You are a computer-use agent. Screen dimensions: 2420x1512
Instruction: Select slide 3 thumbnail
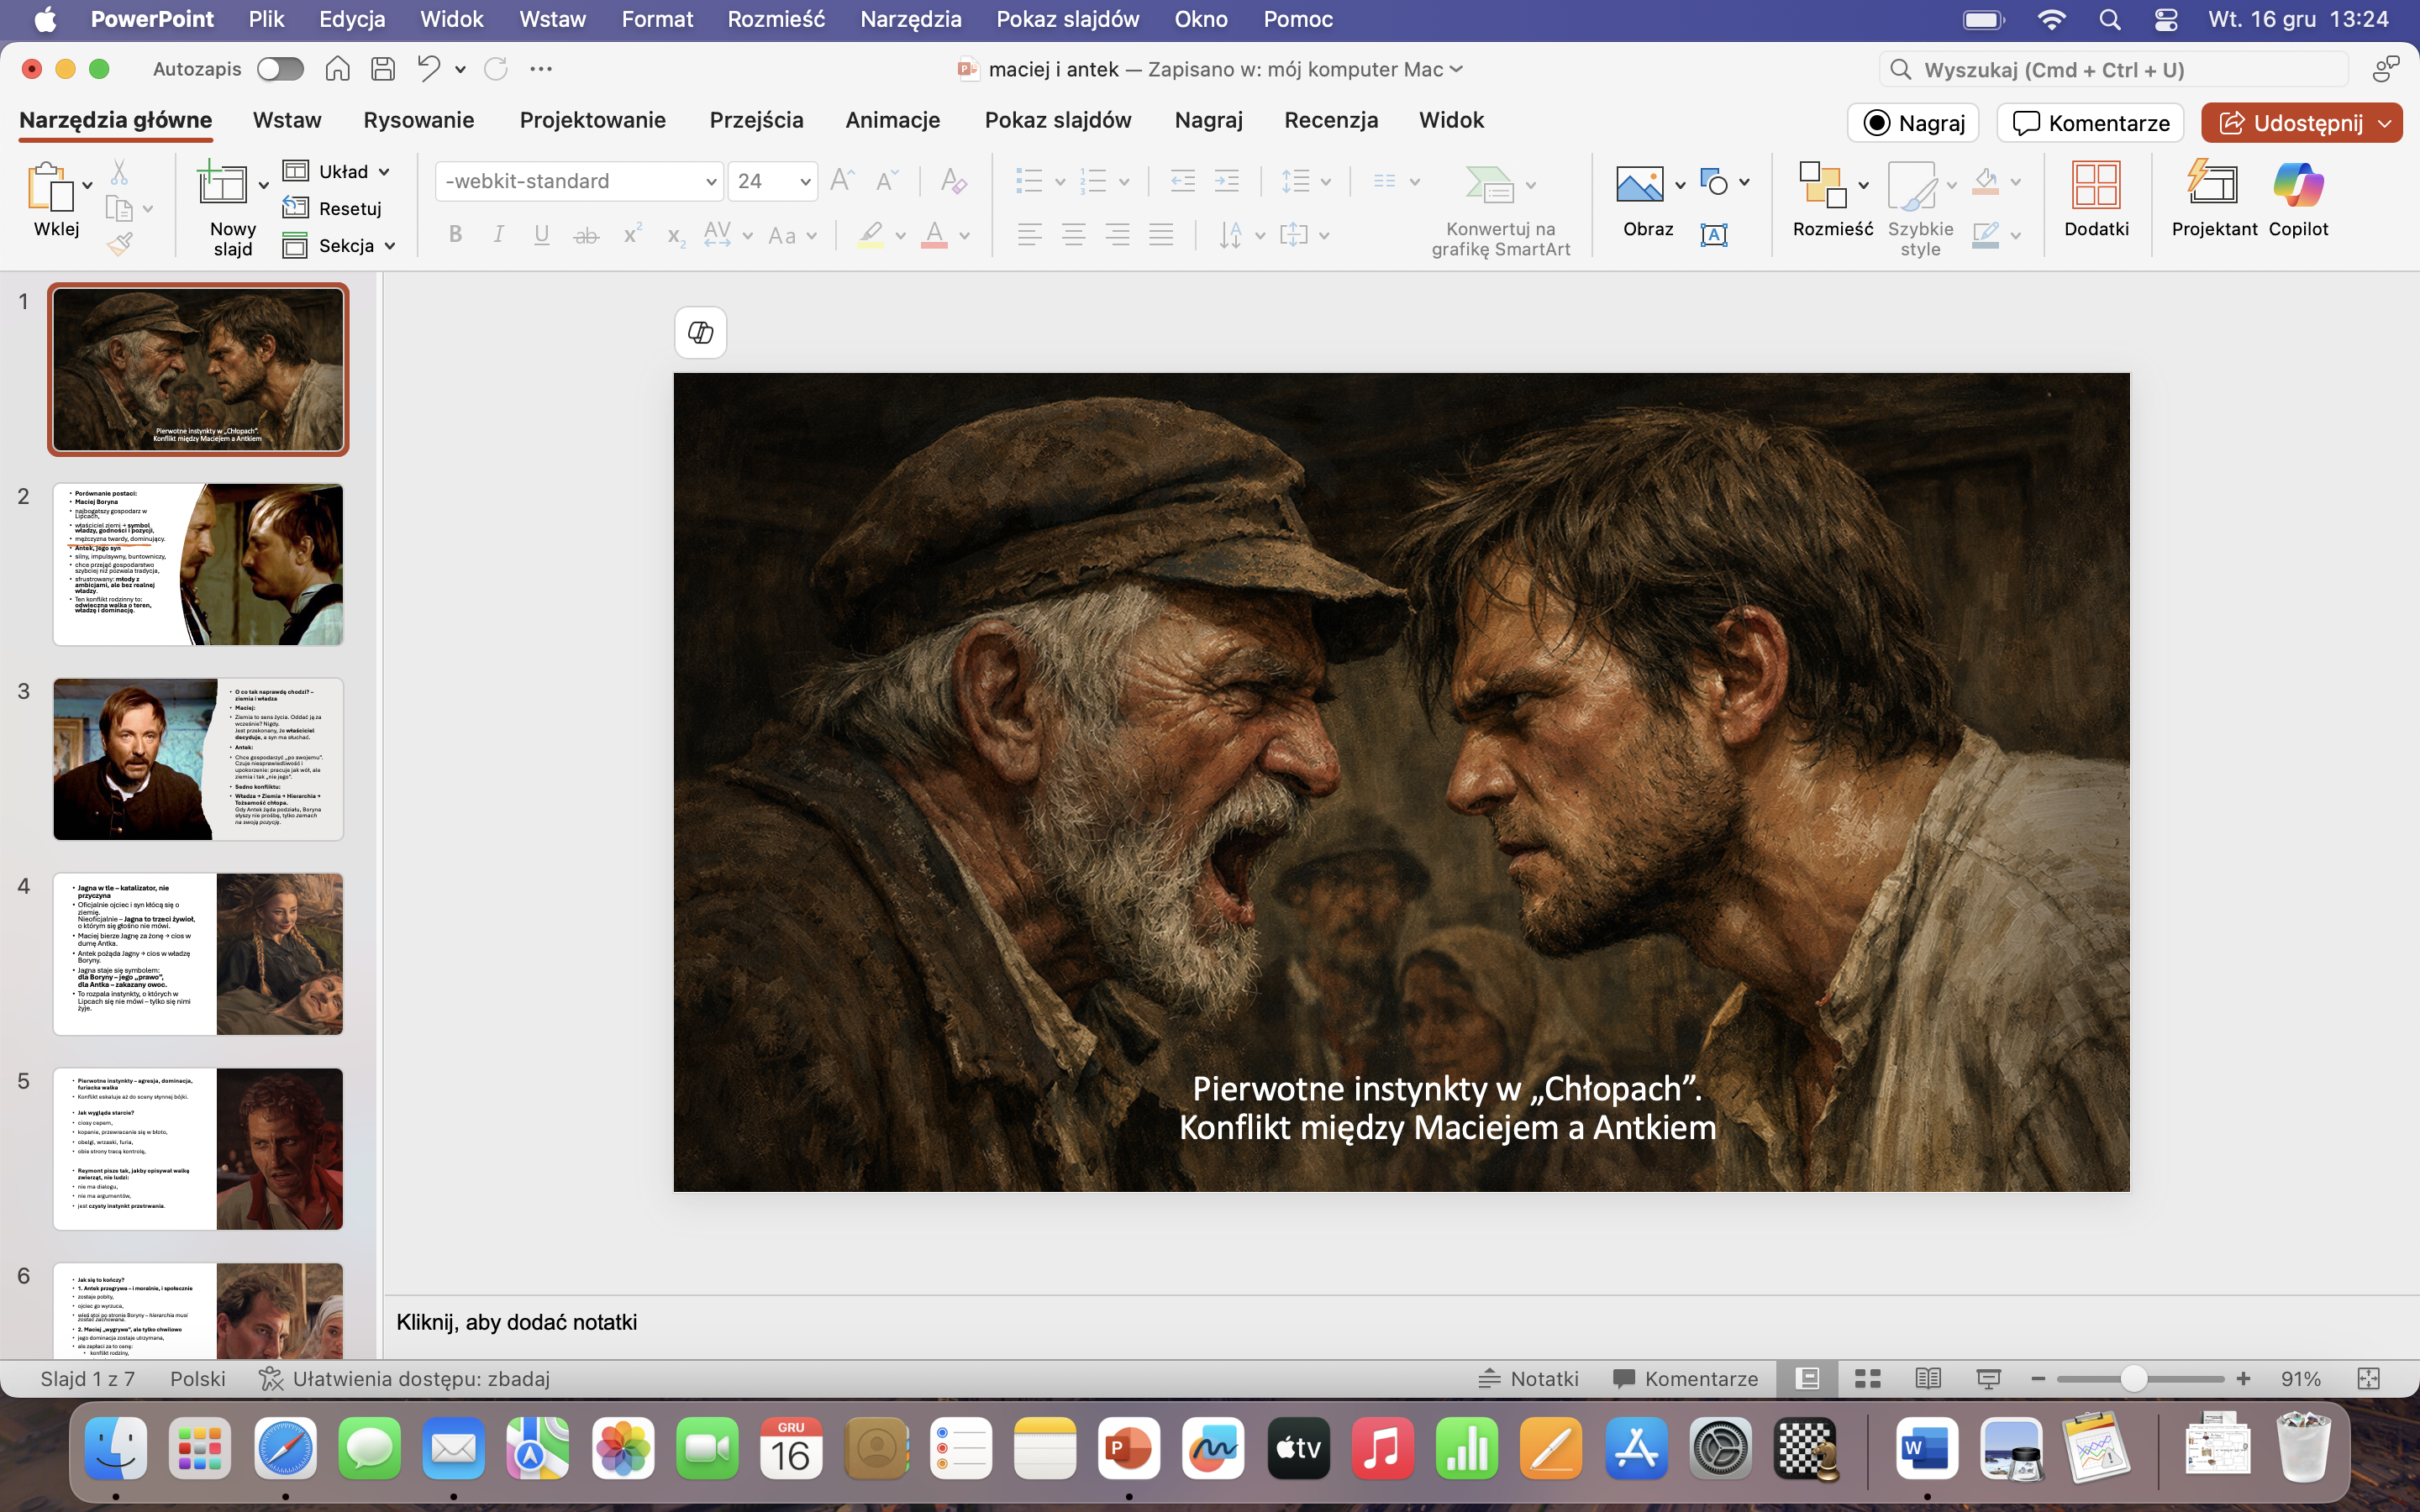198,759
